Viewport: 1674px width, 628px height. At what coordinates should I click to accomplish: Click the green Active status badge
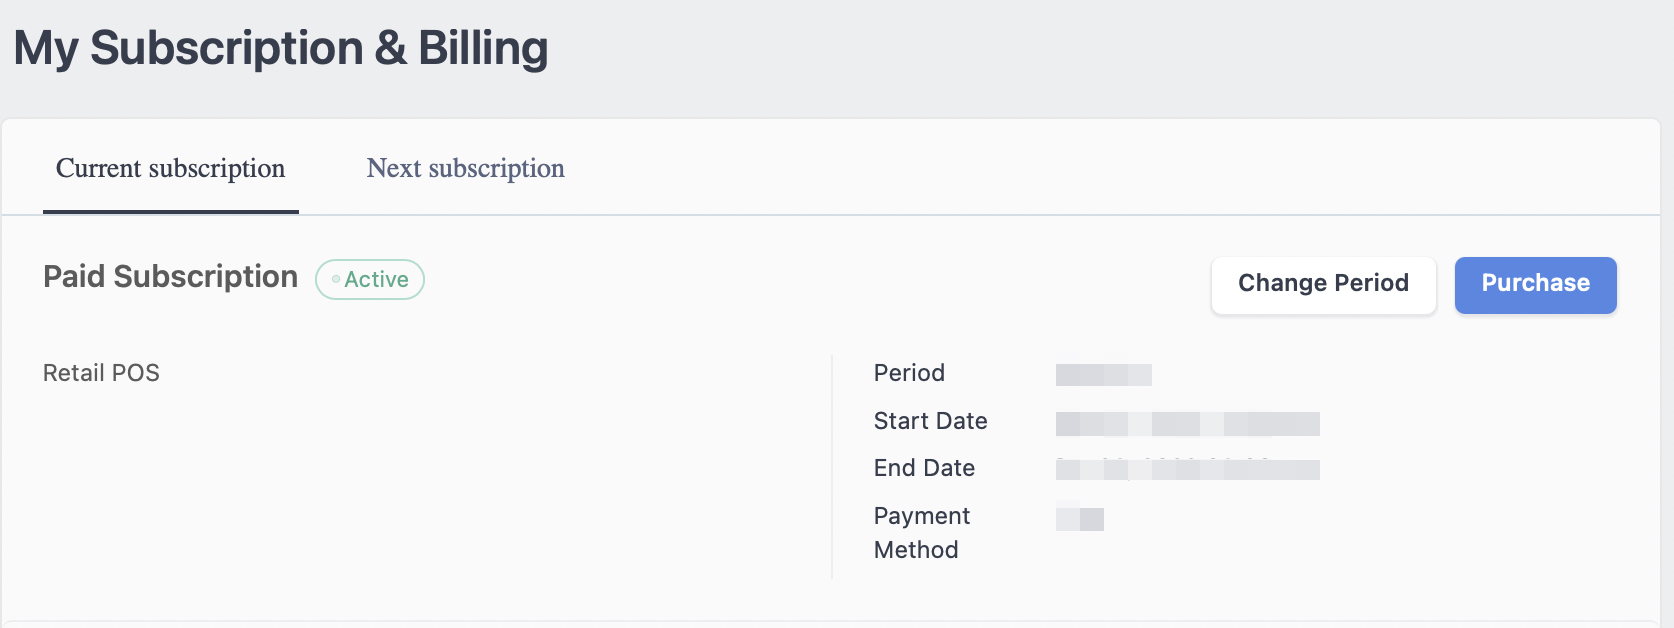[x=370, y=279]
